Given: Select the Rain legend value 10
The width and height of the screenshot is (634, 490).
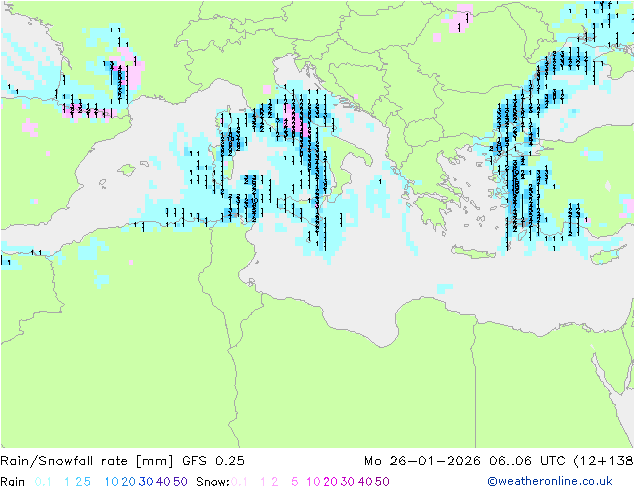Looking at the screenshot, I should tap(112, 482).
